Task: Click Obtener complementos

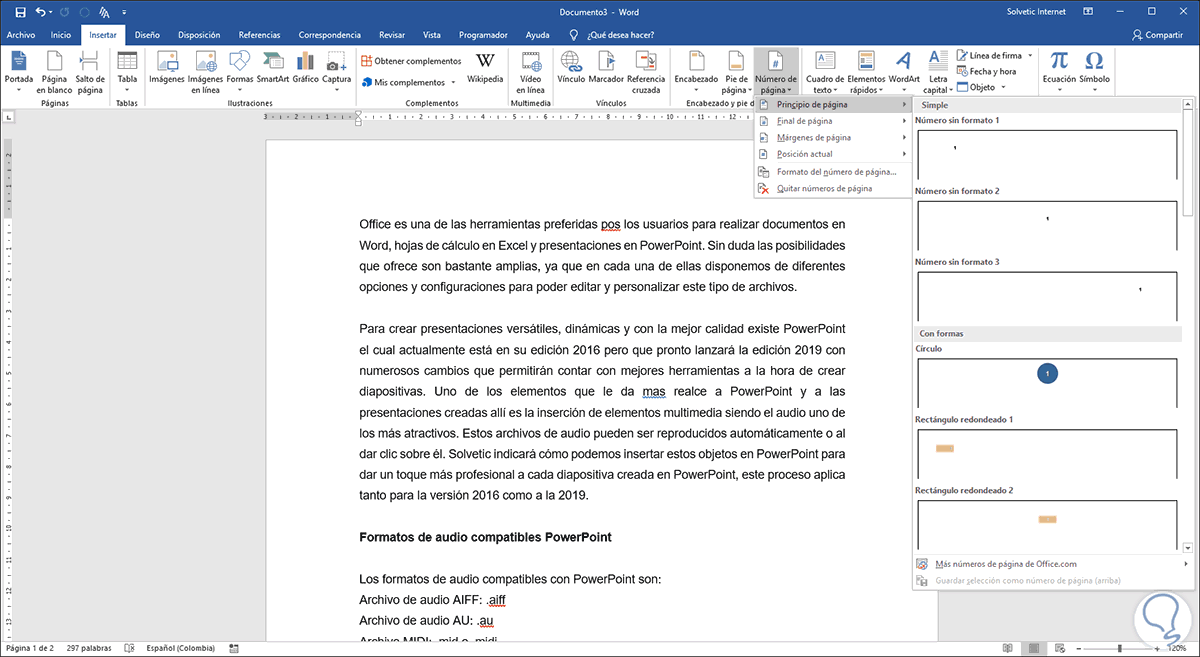Action: pyautogui.click(x=411, y=61)
